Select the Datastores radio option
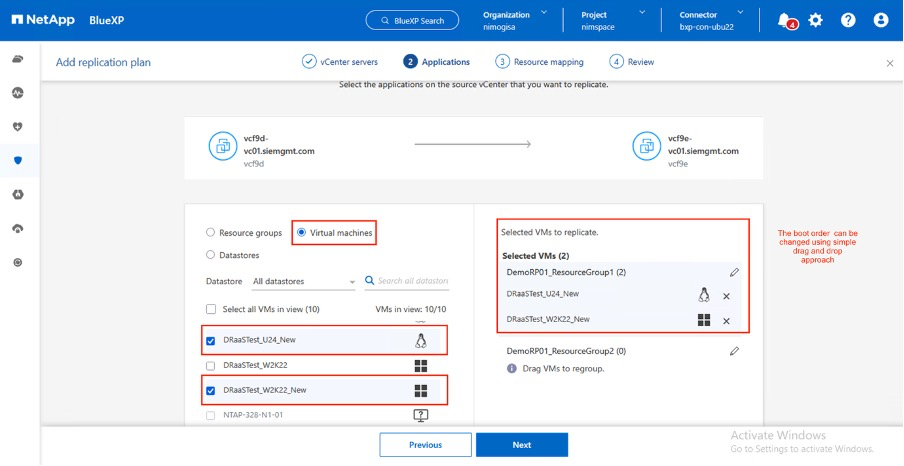 pyautogui.click(x=210, y=255)
